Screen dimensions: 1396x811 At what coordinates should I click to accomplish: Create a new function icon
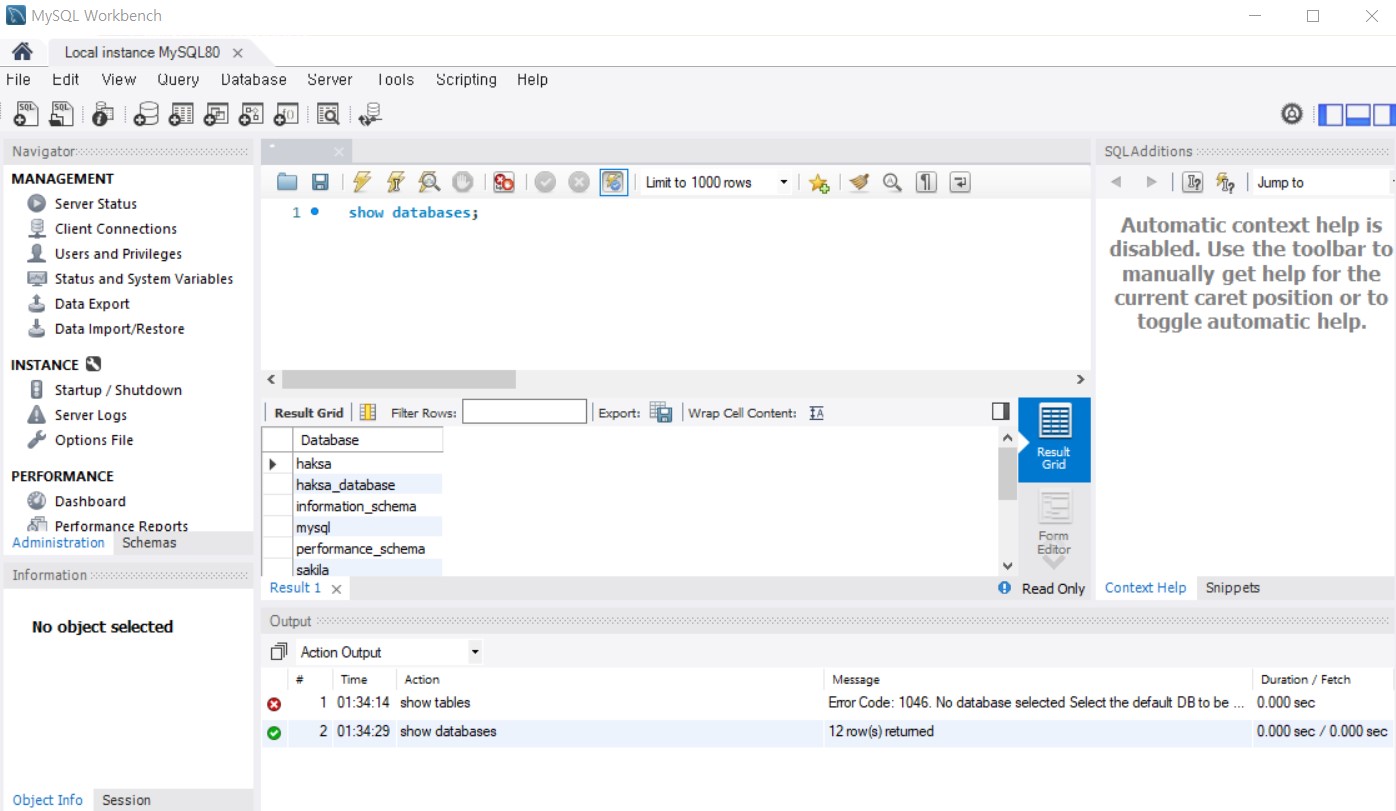[x=286, y=115]
